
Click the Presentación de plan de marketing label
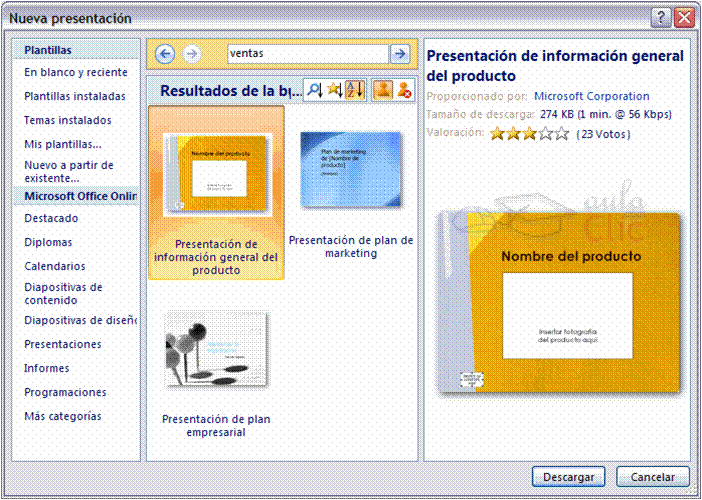click(351, 247)
